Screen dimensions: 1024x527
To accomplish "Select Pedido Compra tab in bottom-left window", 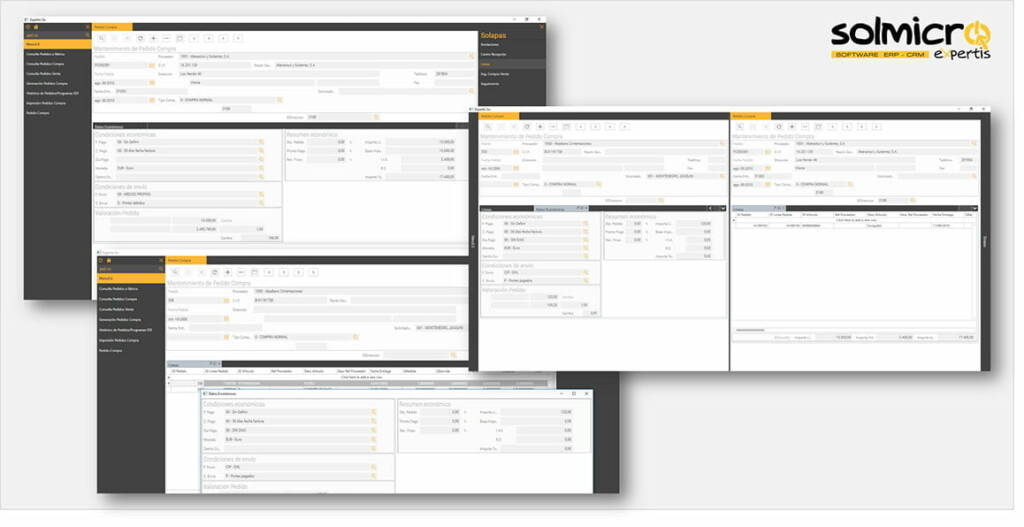I will (x=185, y=261).
